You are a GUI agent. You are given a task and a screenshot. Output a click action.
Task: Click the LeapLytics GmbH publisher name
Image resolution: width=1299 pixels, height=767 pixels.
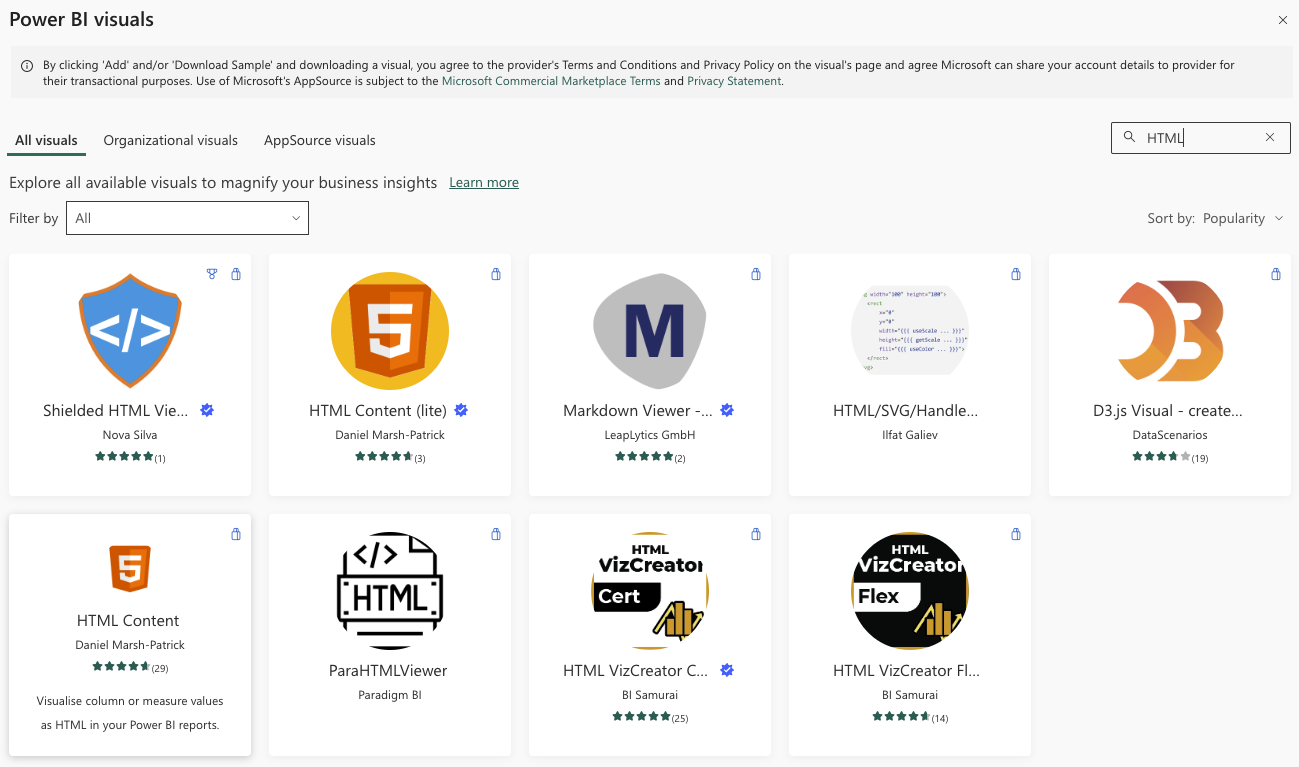650,435
